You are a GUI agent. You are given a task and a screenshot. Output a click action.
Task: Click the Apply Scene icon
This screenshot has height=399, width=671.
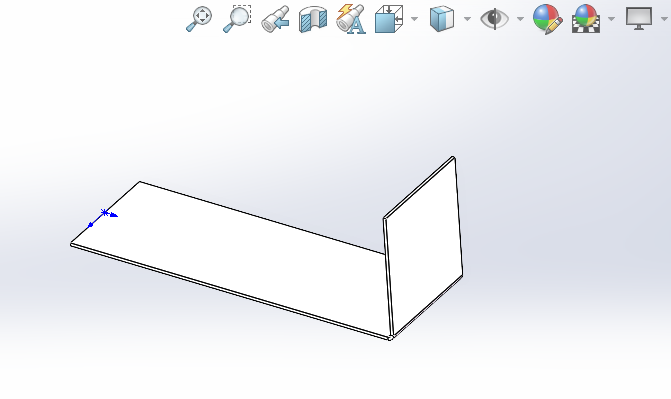point(586,19)
